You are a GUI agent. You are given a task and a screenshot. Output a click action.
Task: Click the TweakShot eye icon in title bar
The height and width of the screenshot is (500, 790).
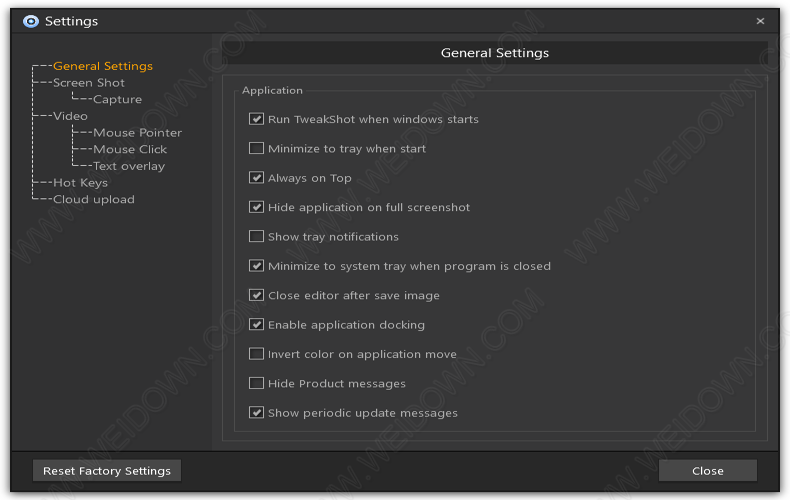pyautogui.click(x=31, y=21)
